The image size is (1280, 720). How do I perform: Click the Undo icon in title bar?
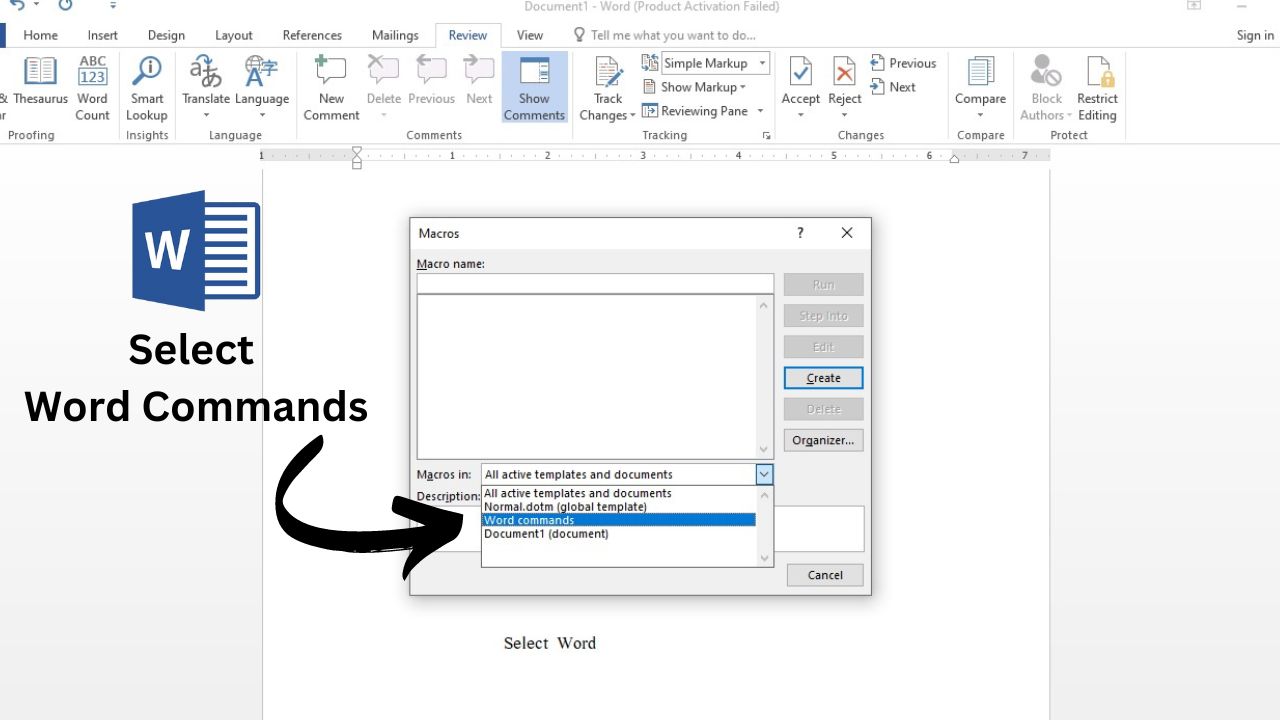click(18, 6)
